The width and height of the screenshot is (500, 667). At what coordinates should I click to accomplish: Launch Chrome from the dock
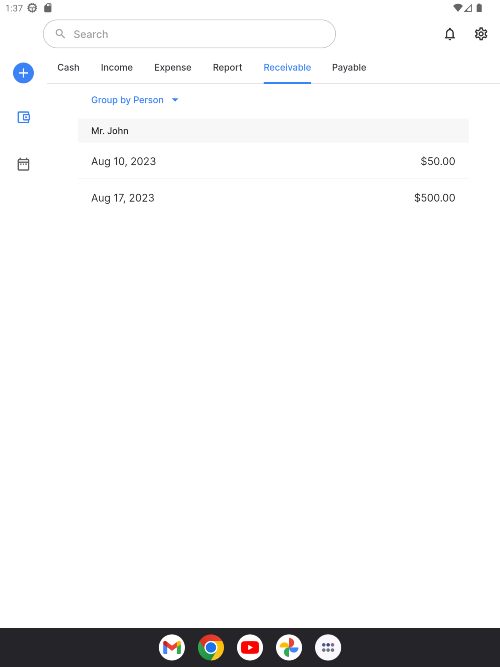[x=211, y=647]
